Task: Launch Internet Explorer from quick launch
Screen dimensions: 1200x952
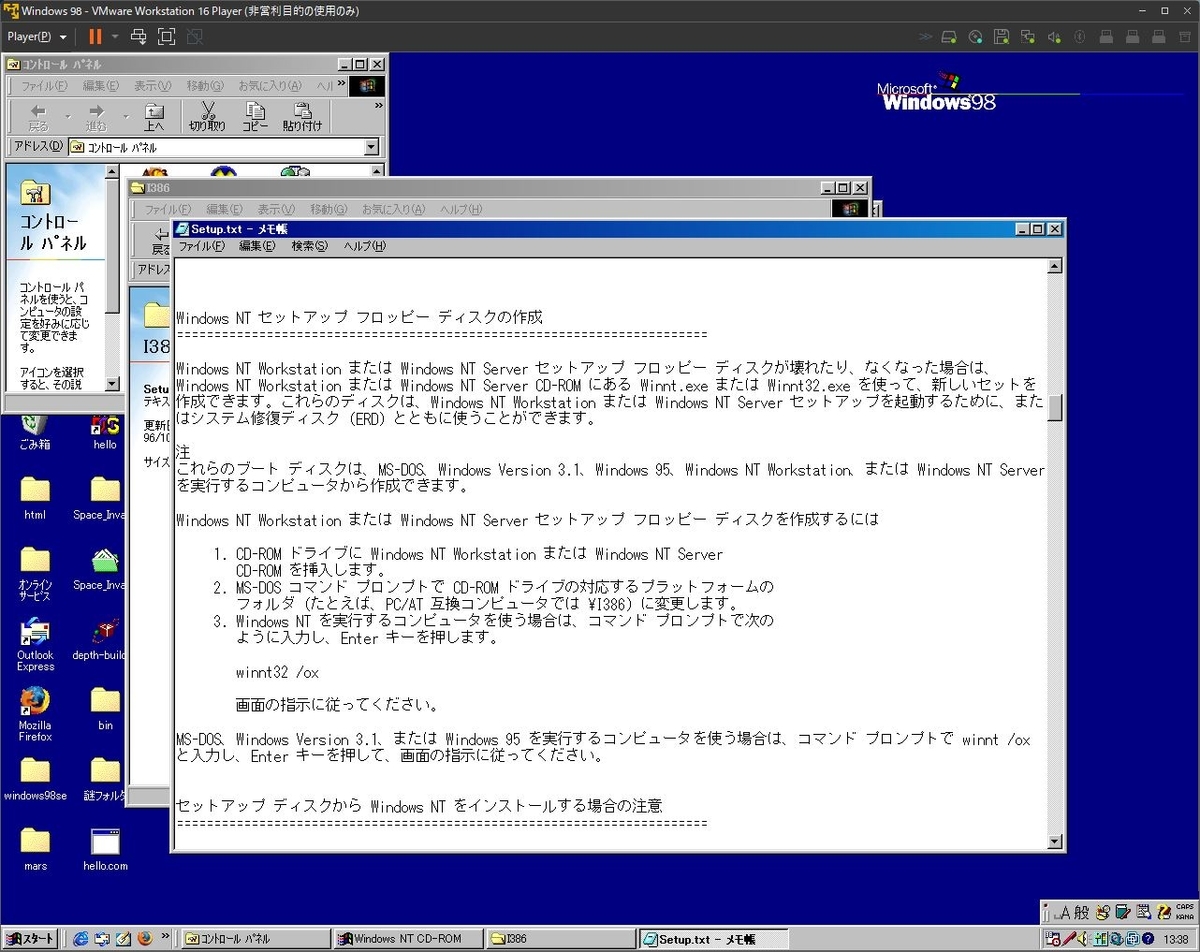Action: point(81,939)
